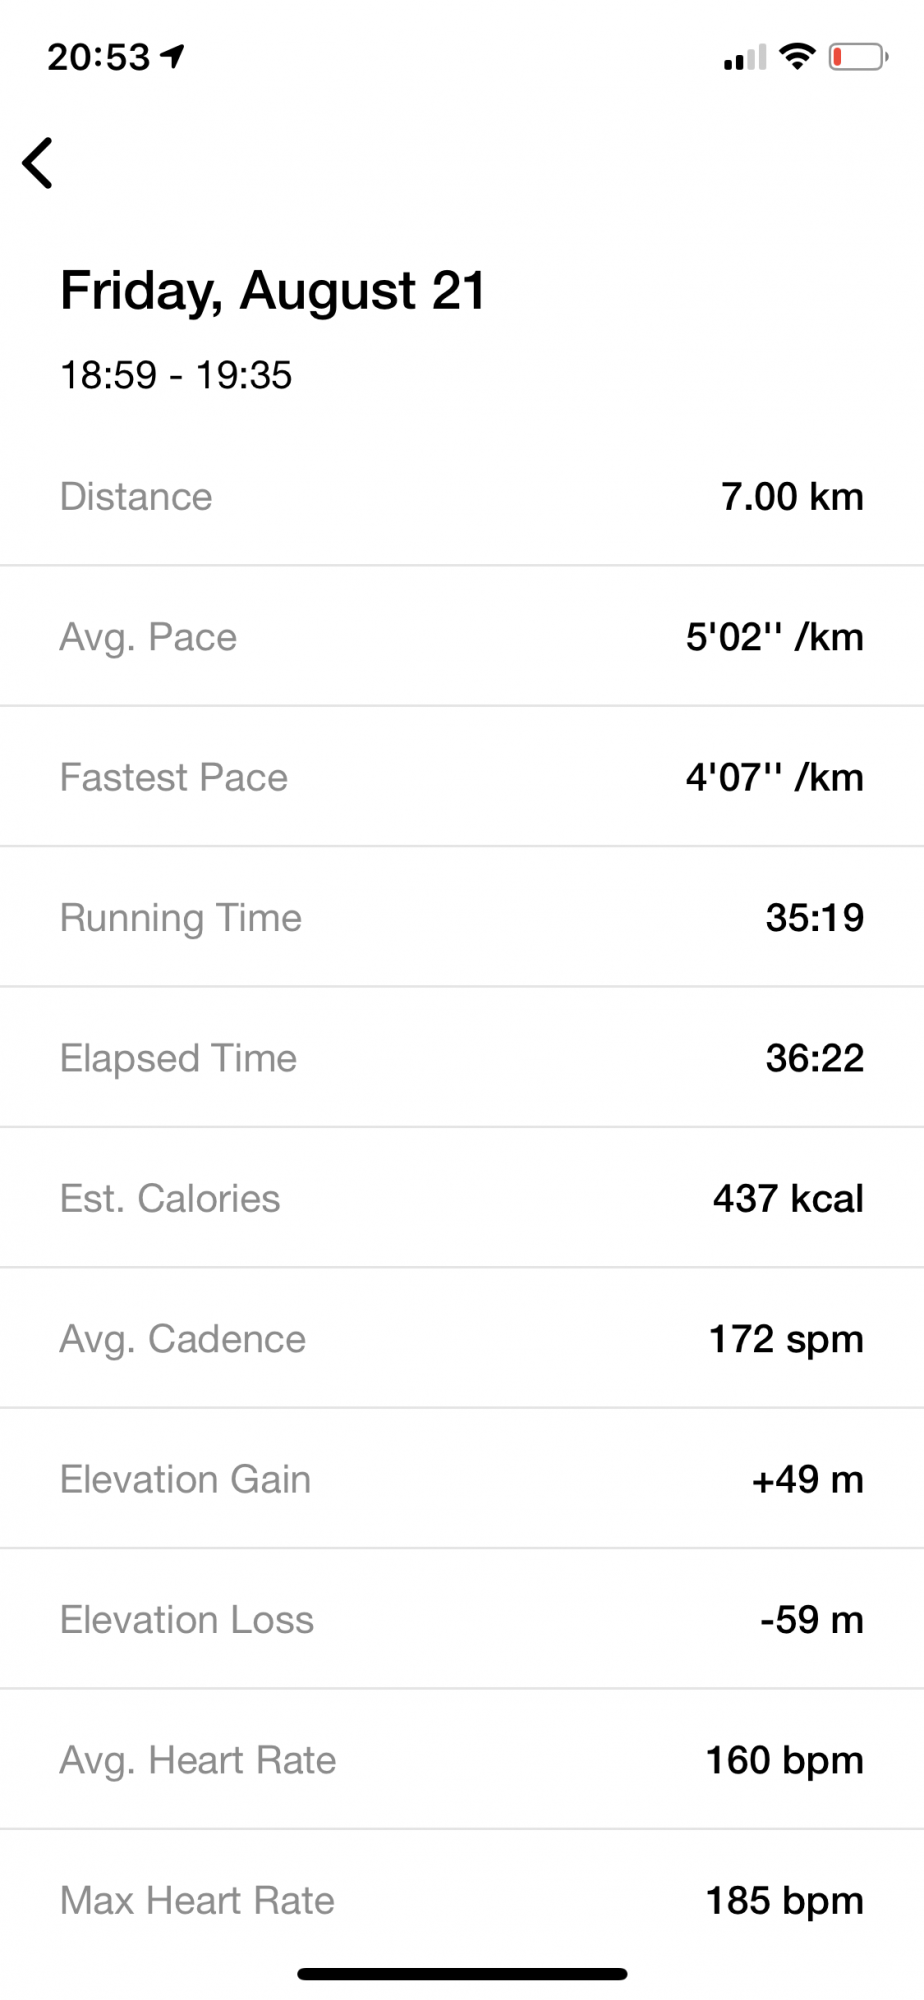Tap the 18:59 - 19:35 time range

pos(176,376)
